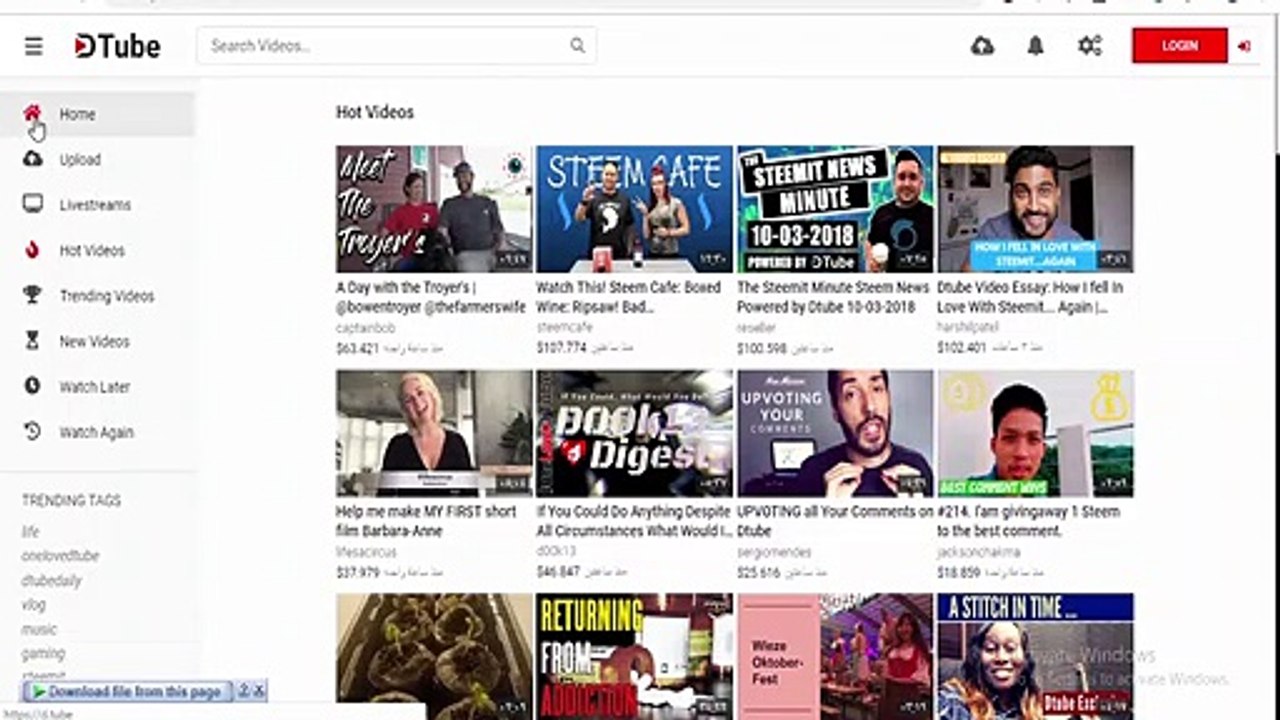Open the dtubedaily trending tag
Viewport: 1280px width, 720px height.
coord(51,580)
